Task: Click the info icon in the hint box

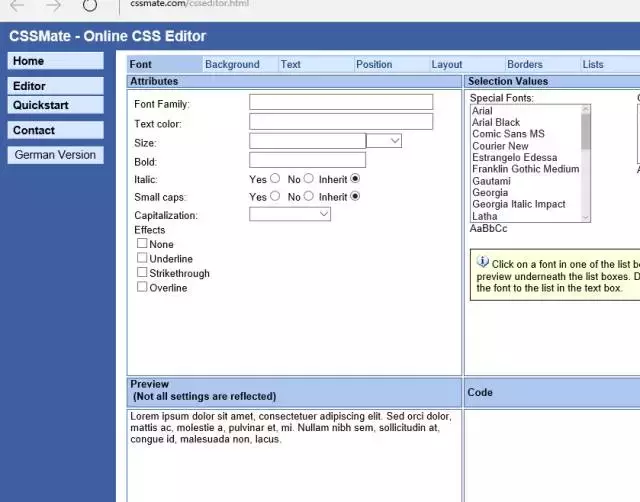Action: [x=482, y=262]
